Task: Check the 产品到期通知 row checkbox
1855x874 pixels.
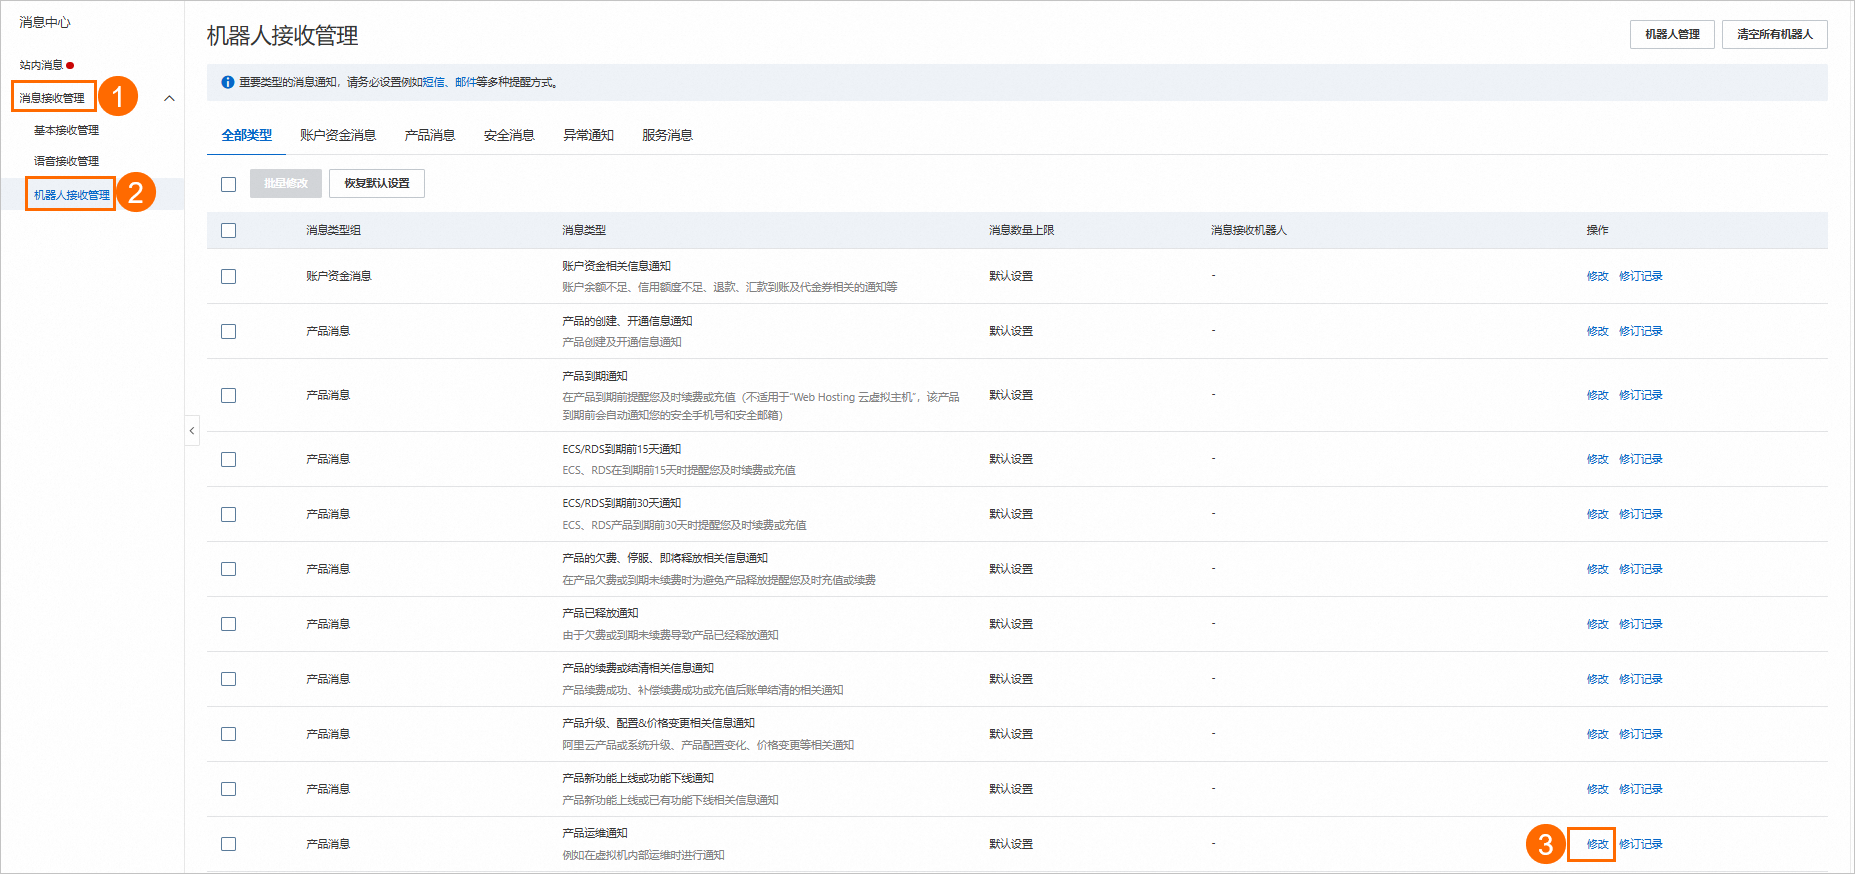Action: point(229,395)
